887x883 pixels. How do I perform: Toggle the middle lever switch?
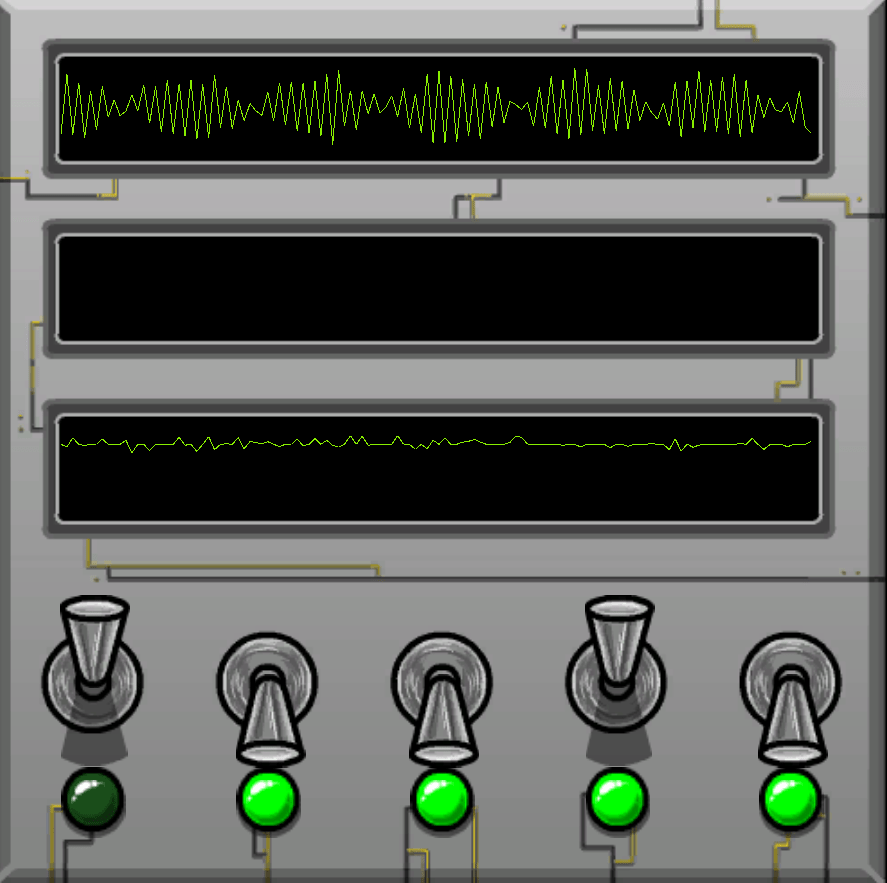coord(441,700)
